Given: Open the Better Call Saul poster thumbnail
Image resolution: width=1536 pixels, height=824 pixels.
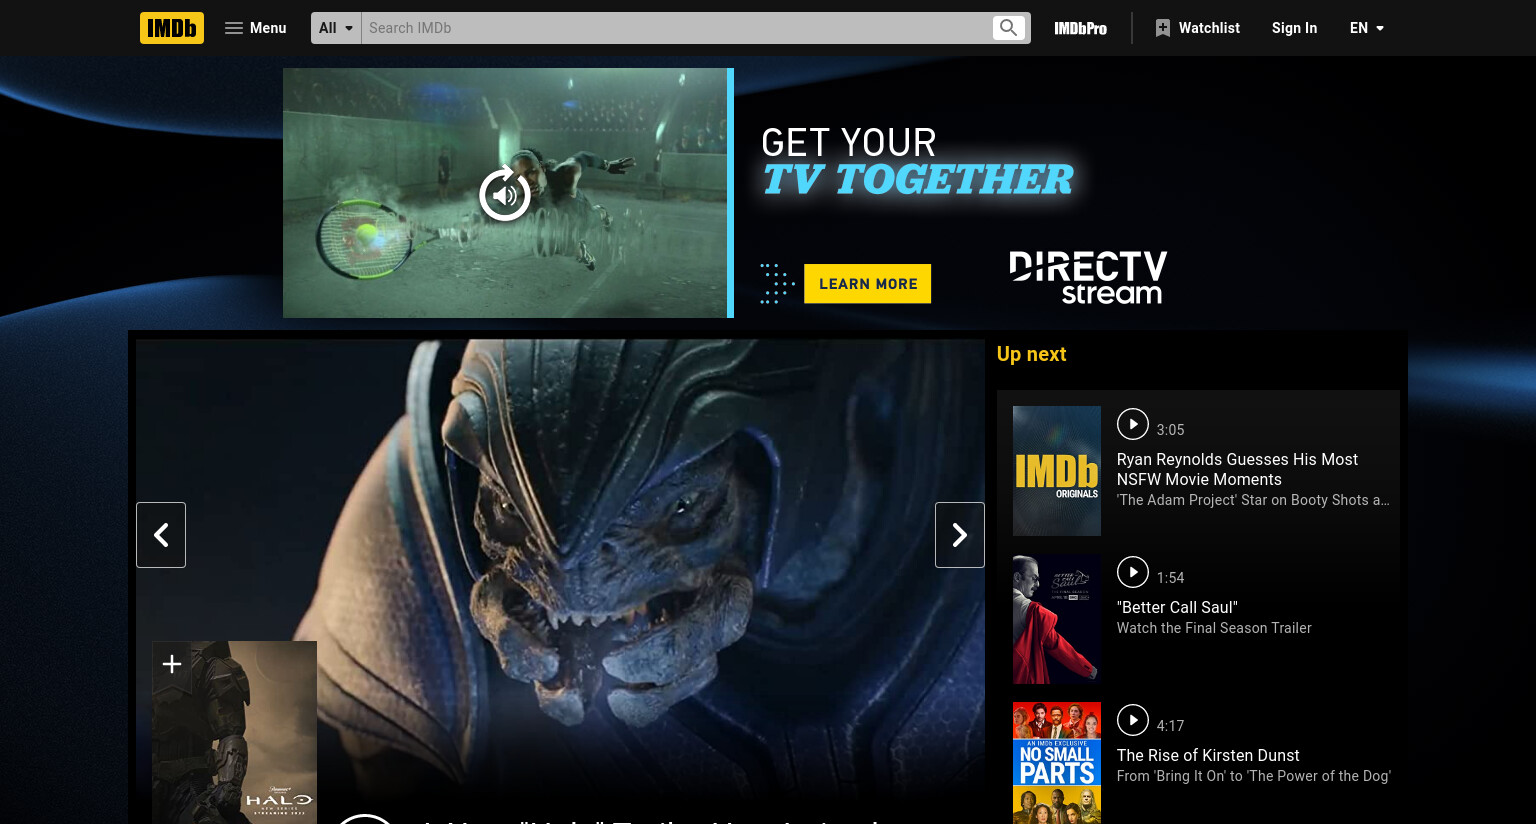Looking at the screenshot, I should coord(1057,619).
